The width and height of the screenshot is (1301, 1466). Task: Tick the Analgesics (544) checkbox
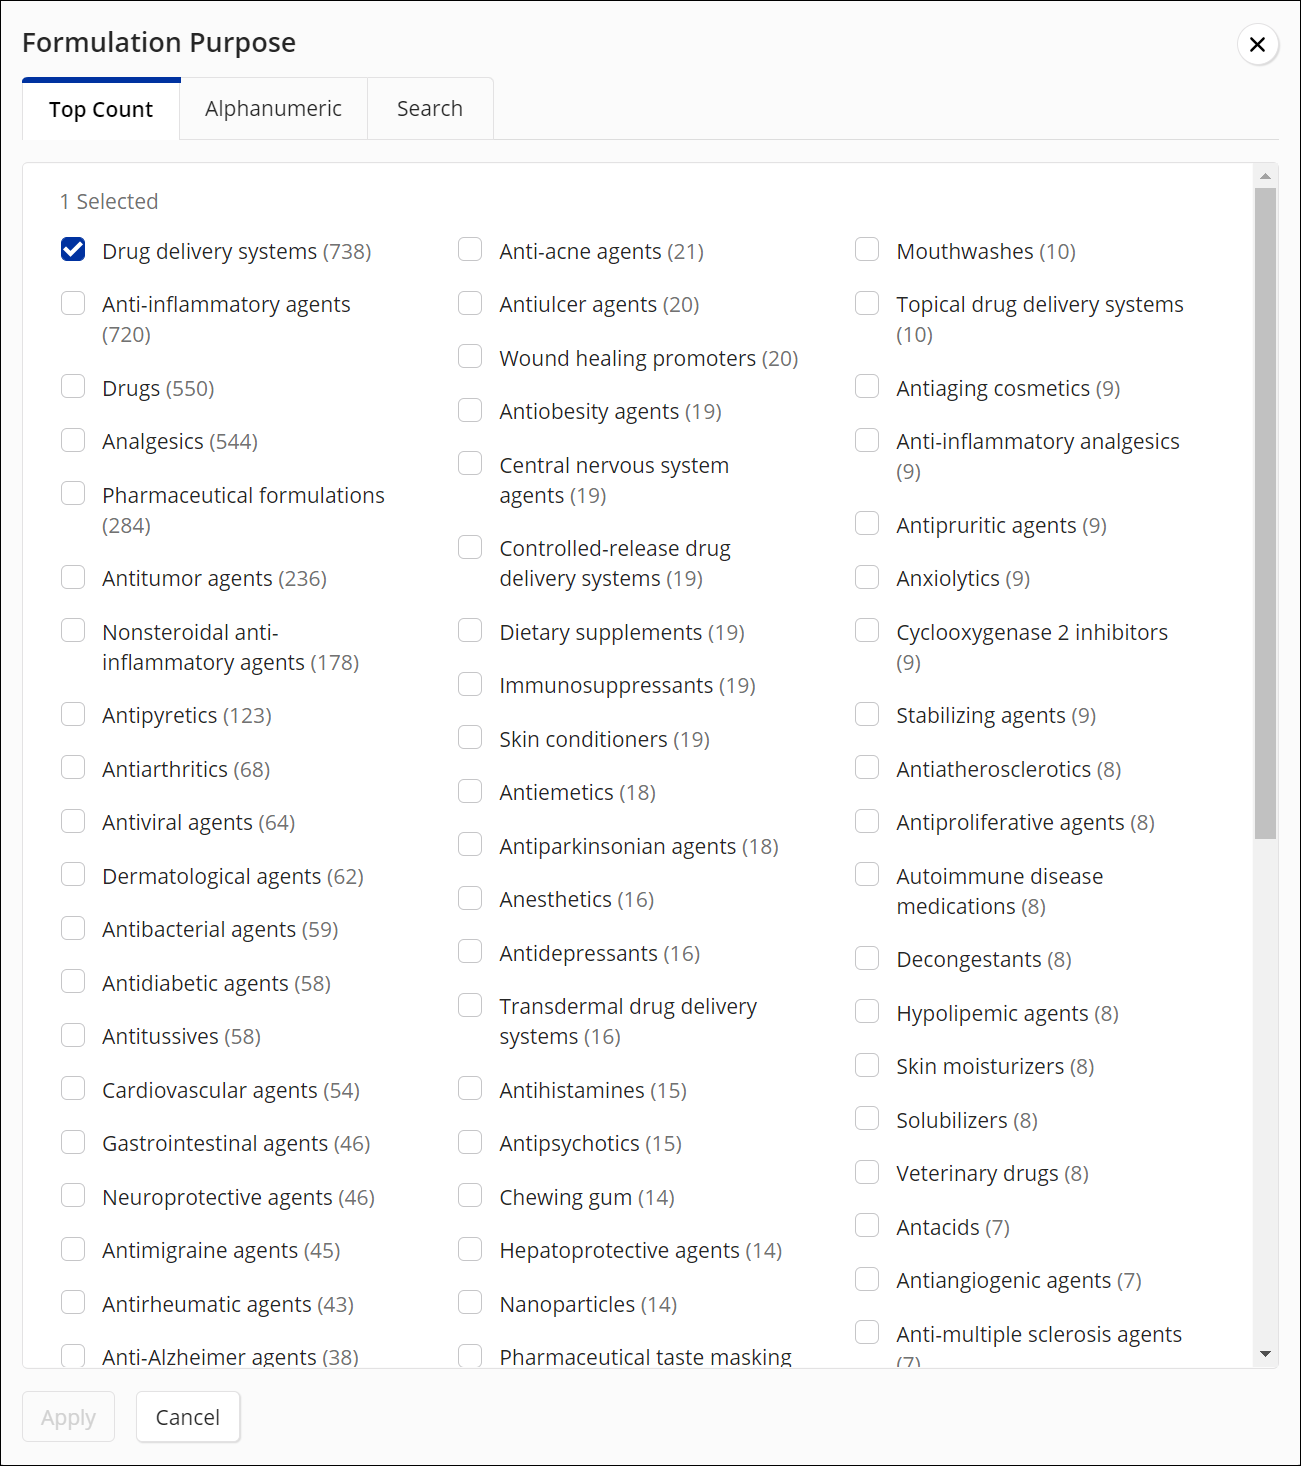(x=73, y=440)
